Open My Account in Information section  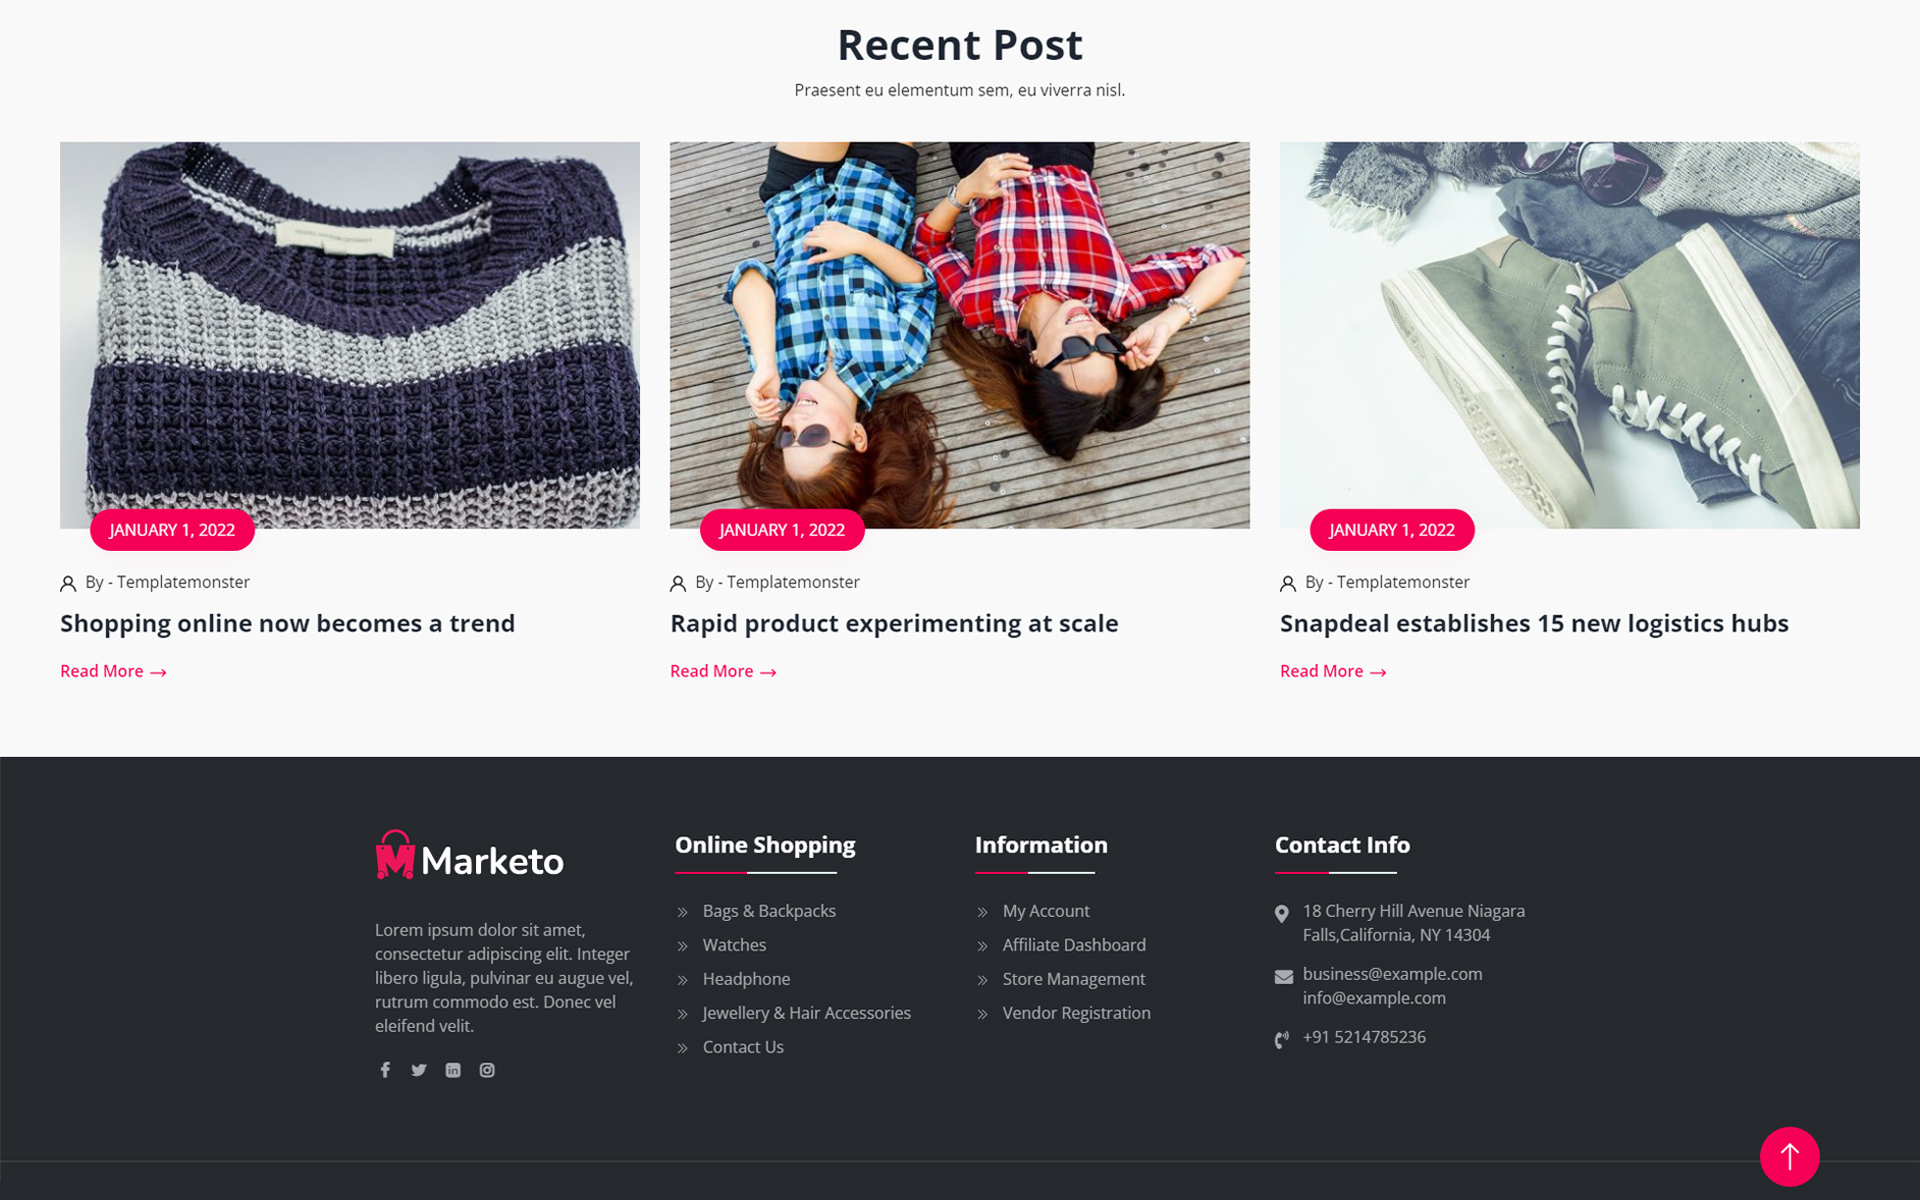pos(1046,911)
